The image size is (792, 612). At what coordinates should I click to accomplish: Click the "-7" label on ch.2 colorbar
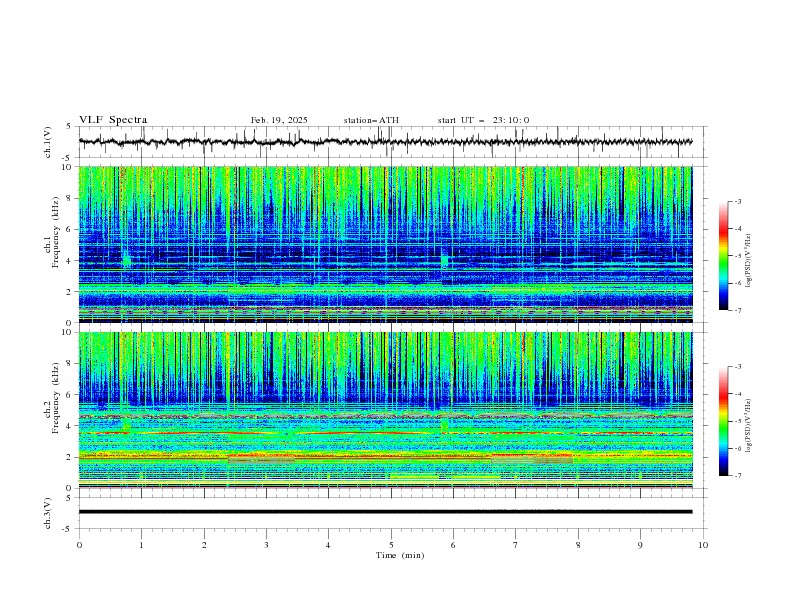tap(738, 476)
